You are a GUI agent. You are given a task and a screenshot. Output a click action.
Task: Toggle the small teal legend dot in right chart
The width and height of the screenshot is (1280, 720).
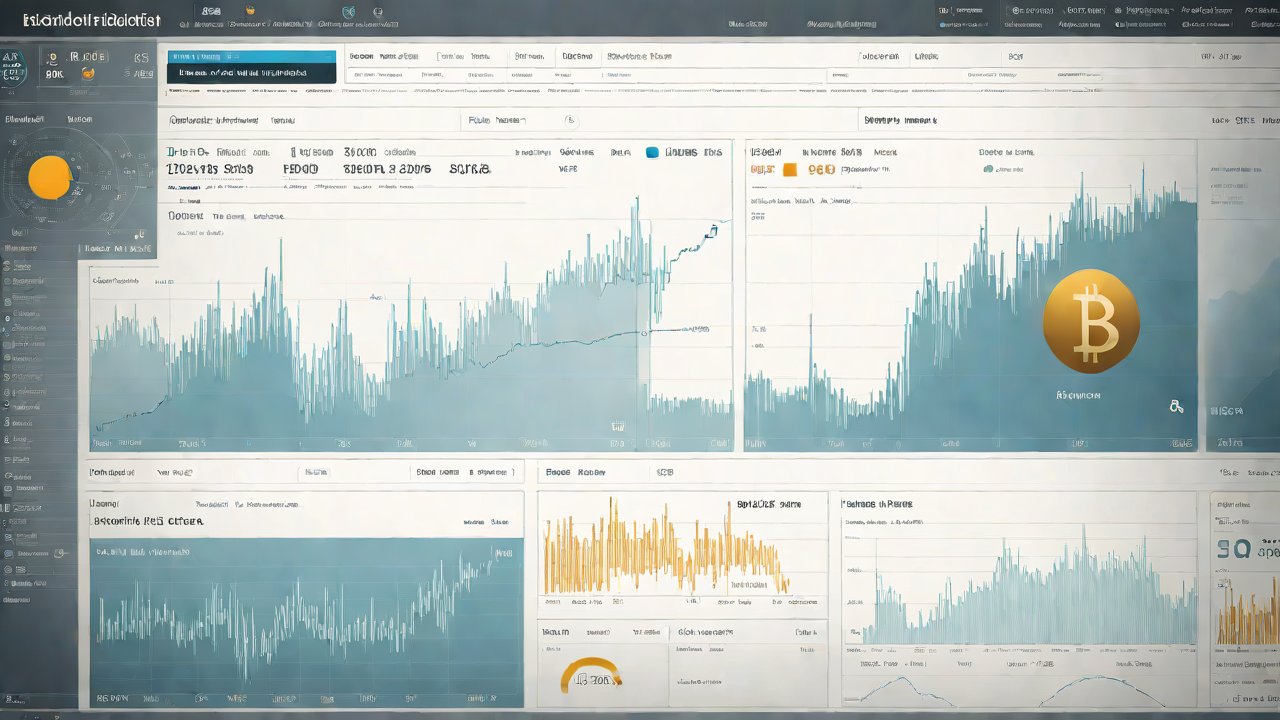pos(988,169)
